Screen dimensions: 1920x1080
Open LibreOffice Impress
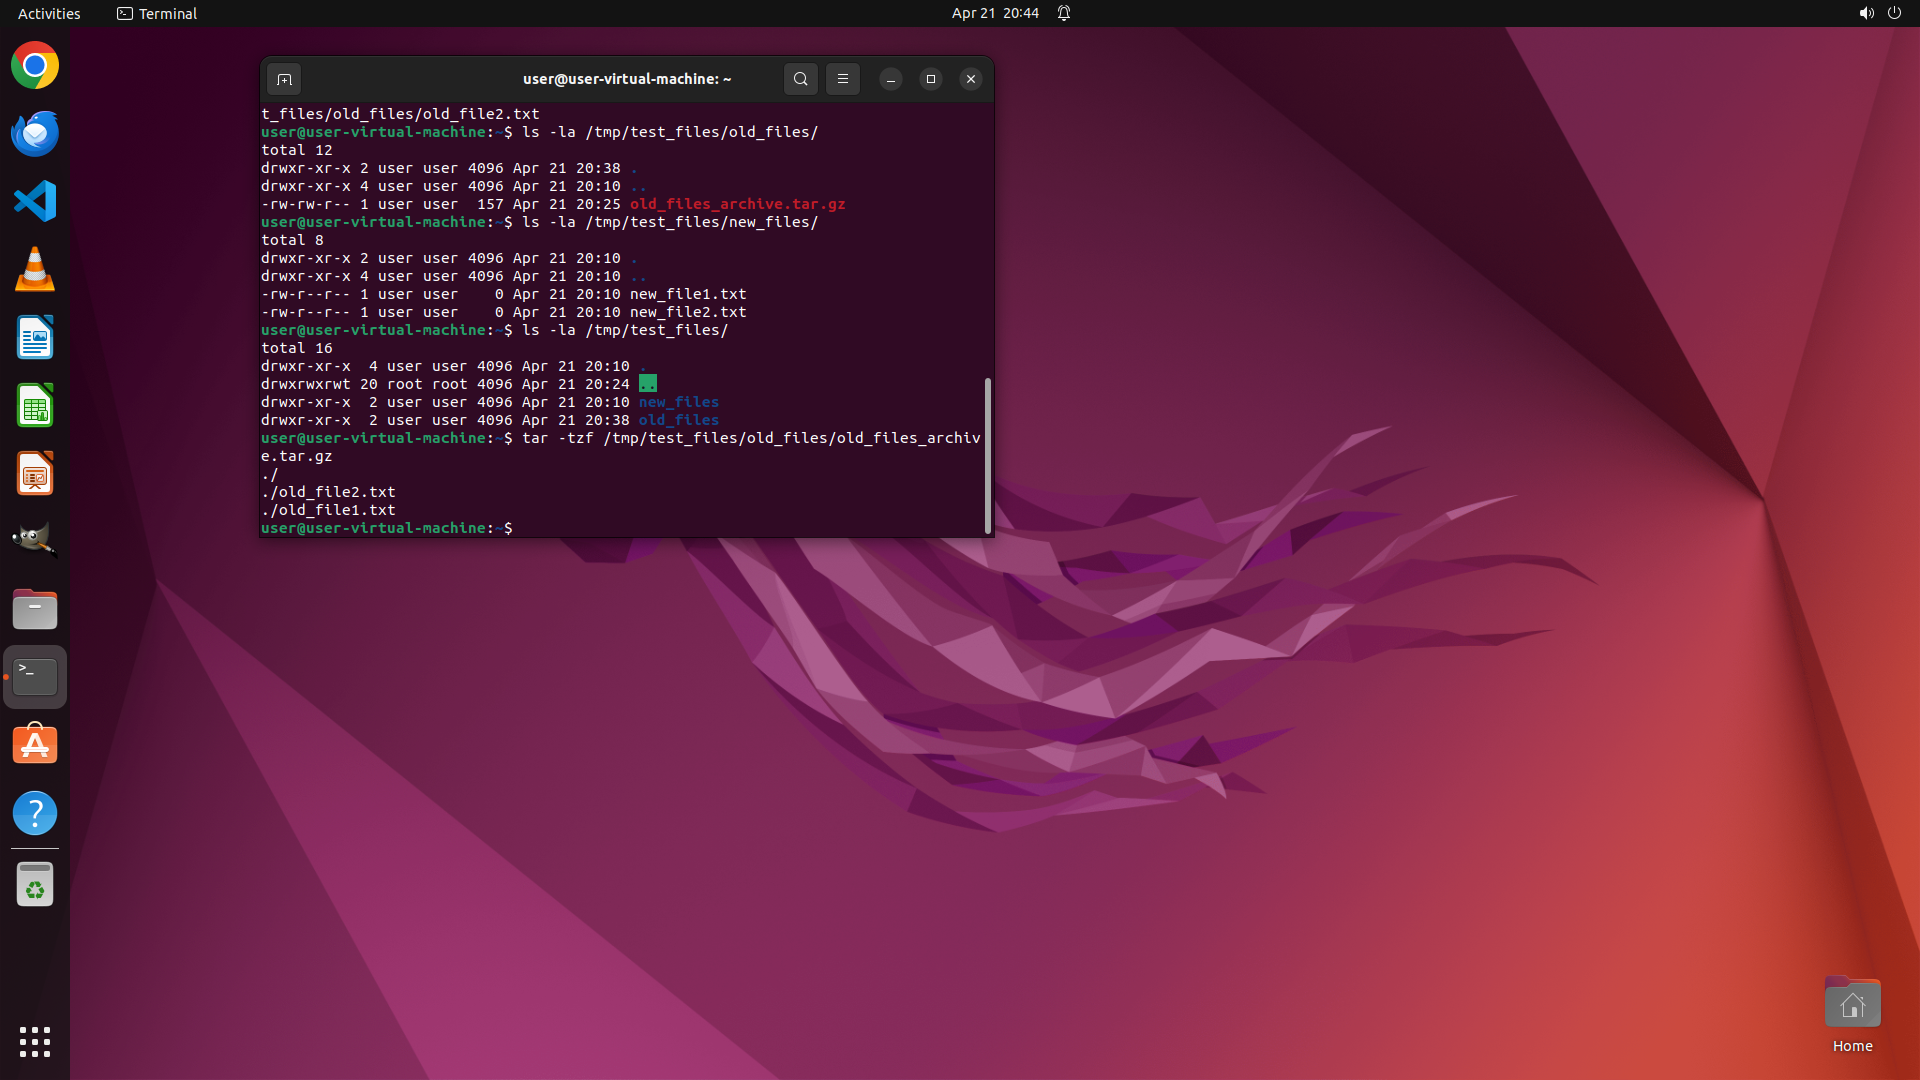coord(35,474)
